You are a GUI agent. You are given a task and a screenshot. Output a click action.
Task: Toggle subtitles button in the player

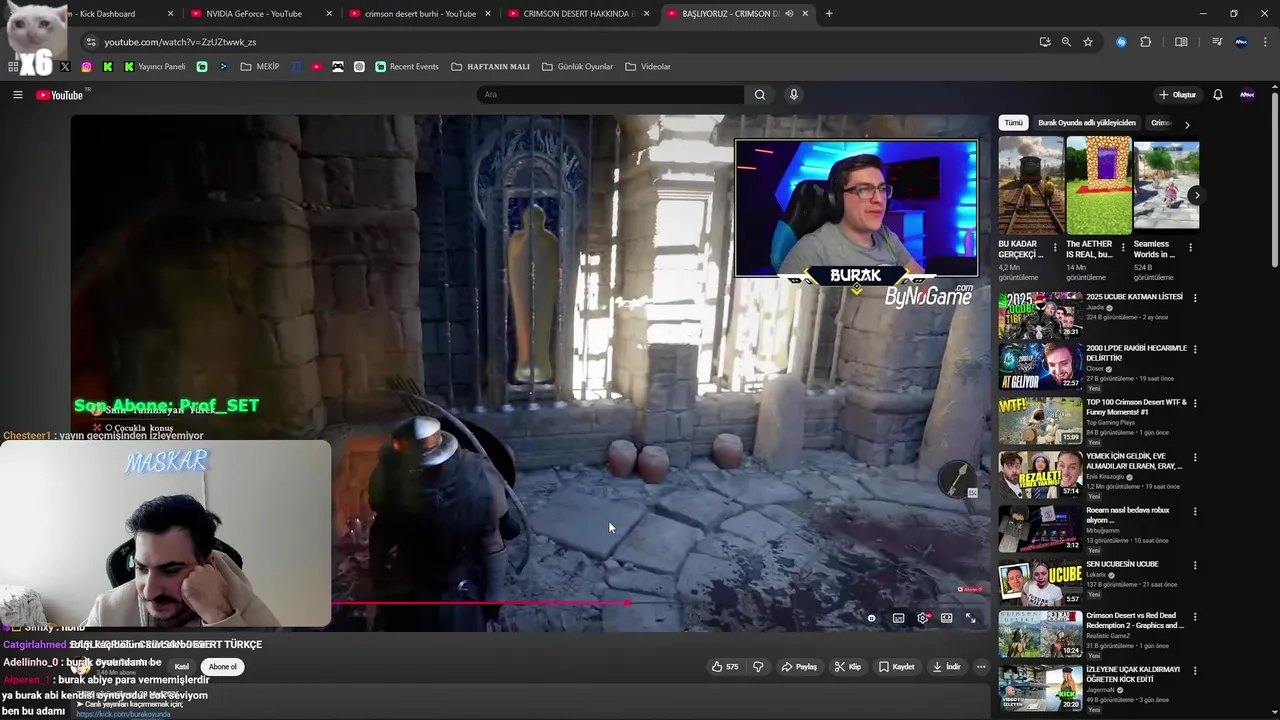click(898, 618)
